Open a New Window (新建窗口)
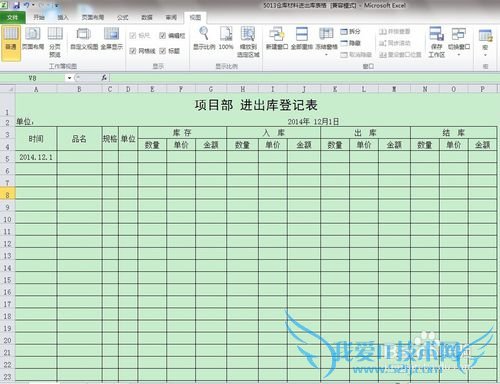 click(x=277, y=39)
